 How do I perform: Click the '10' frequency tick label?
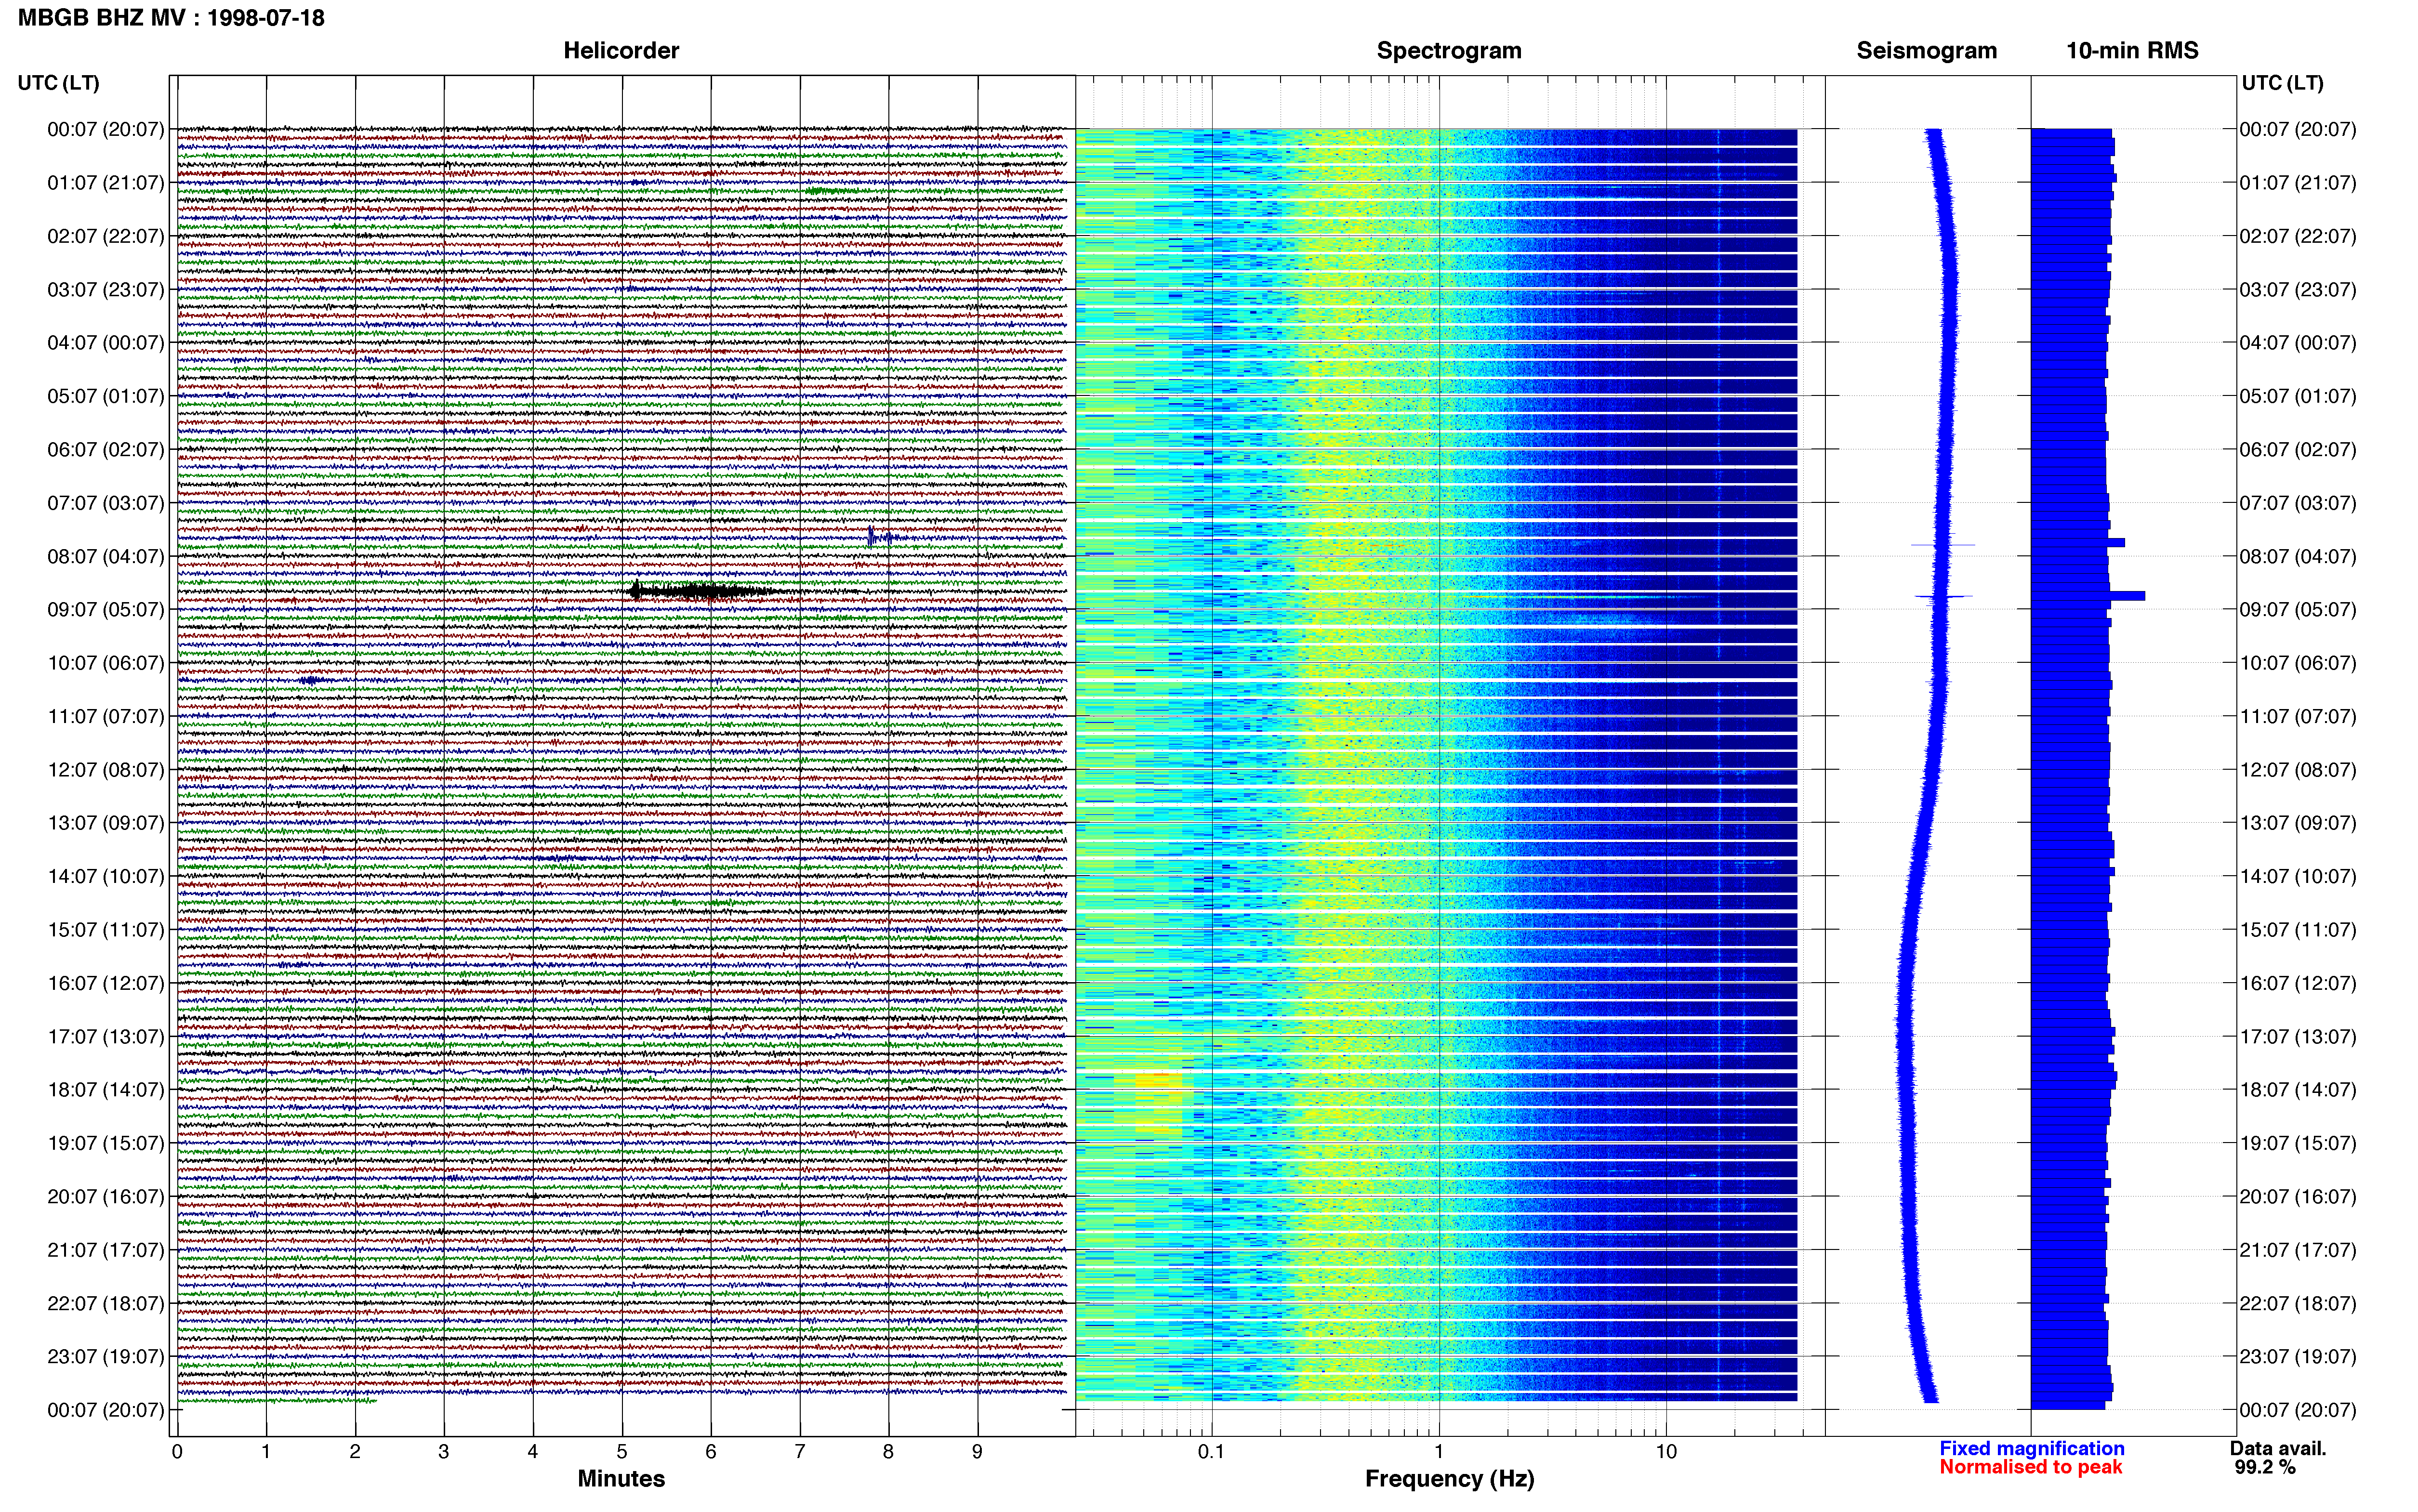click(x=1666, y=1452)
